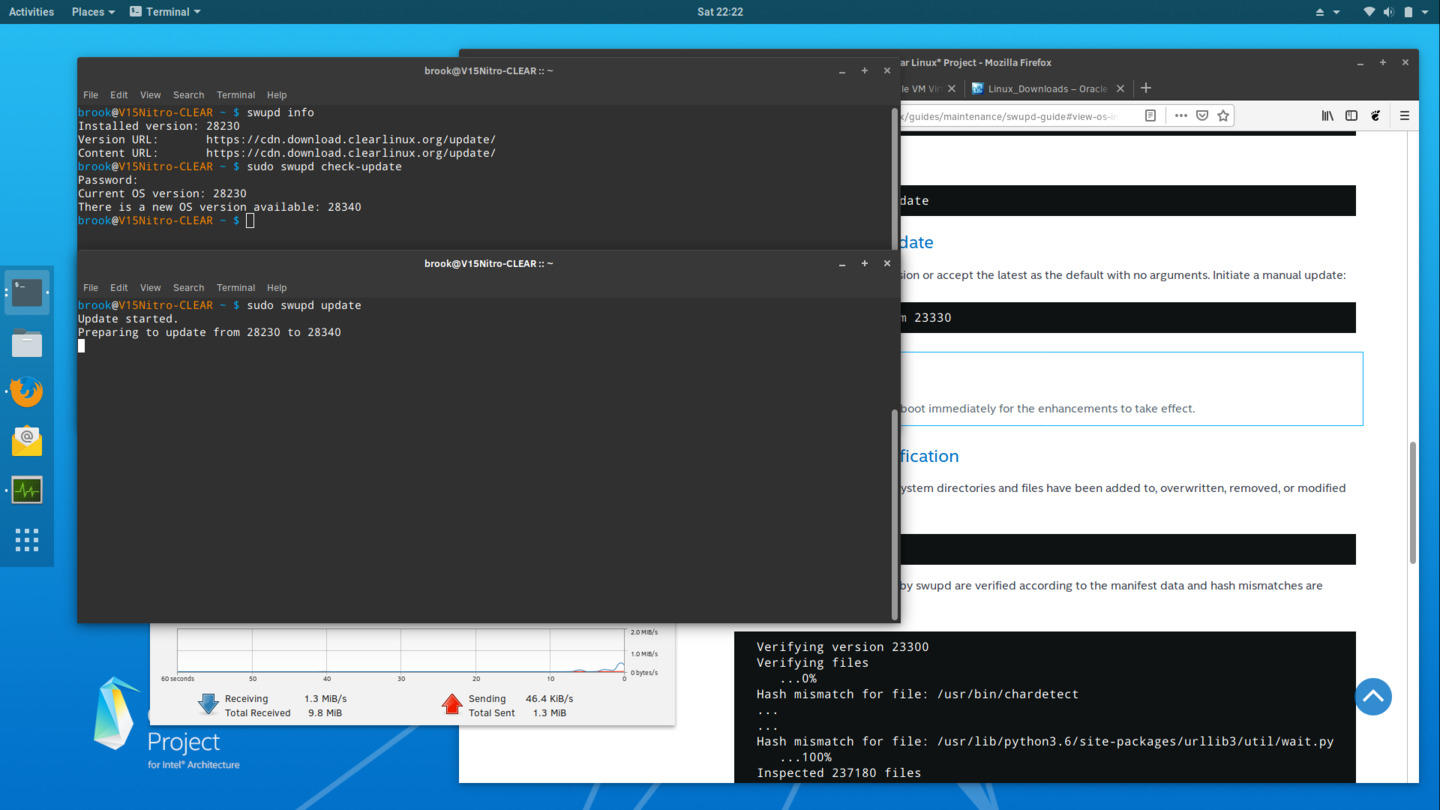Open Help menu in upper terminal

point(277,95)
